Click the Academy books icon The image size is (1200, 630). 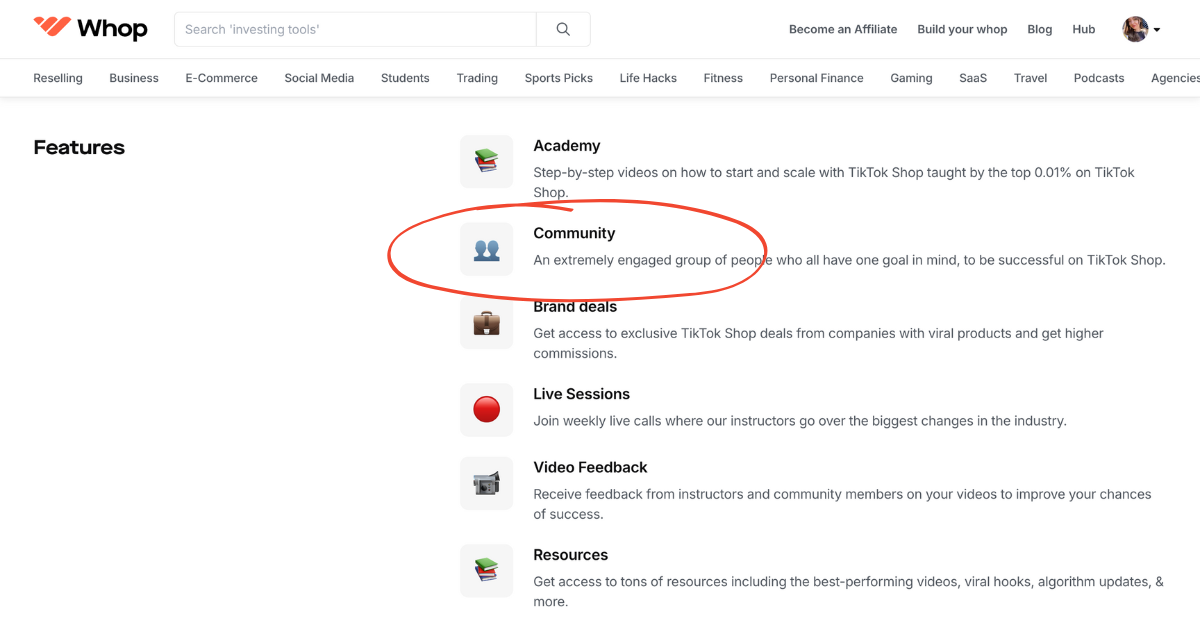pos(486,161)
